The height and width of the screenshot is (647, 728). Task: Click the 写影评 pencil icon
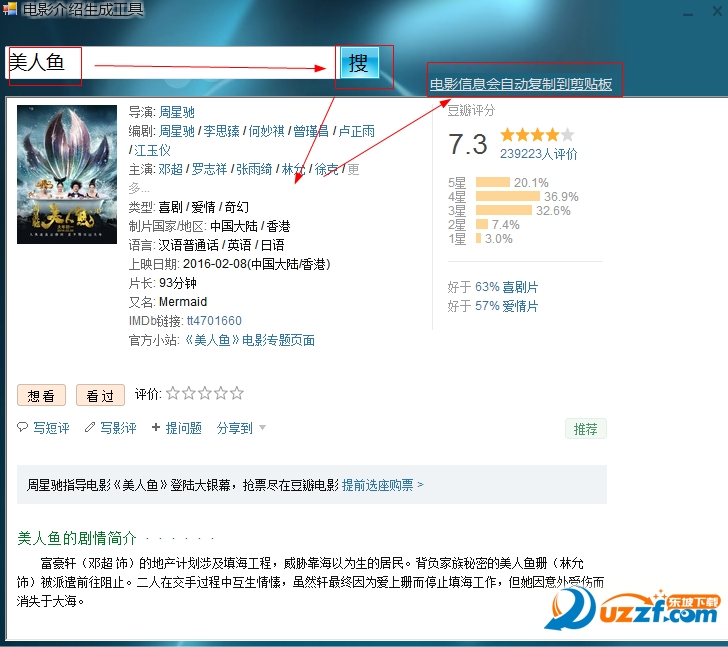click(x=90, y=427)
